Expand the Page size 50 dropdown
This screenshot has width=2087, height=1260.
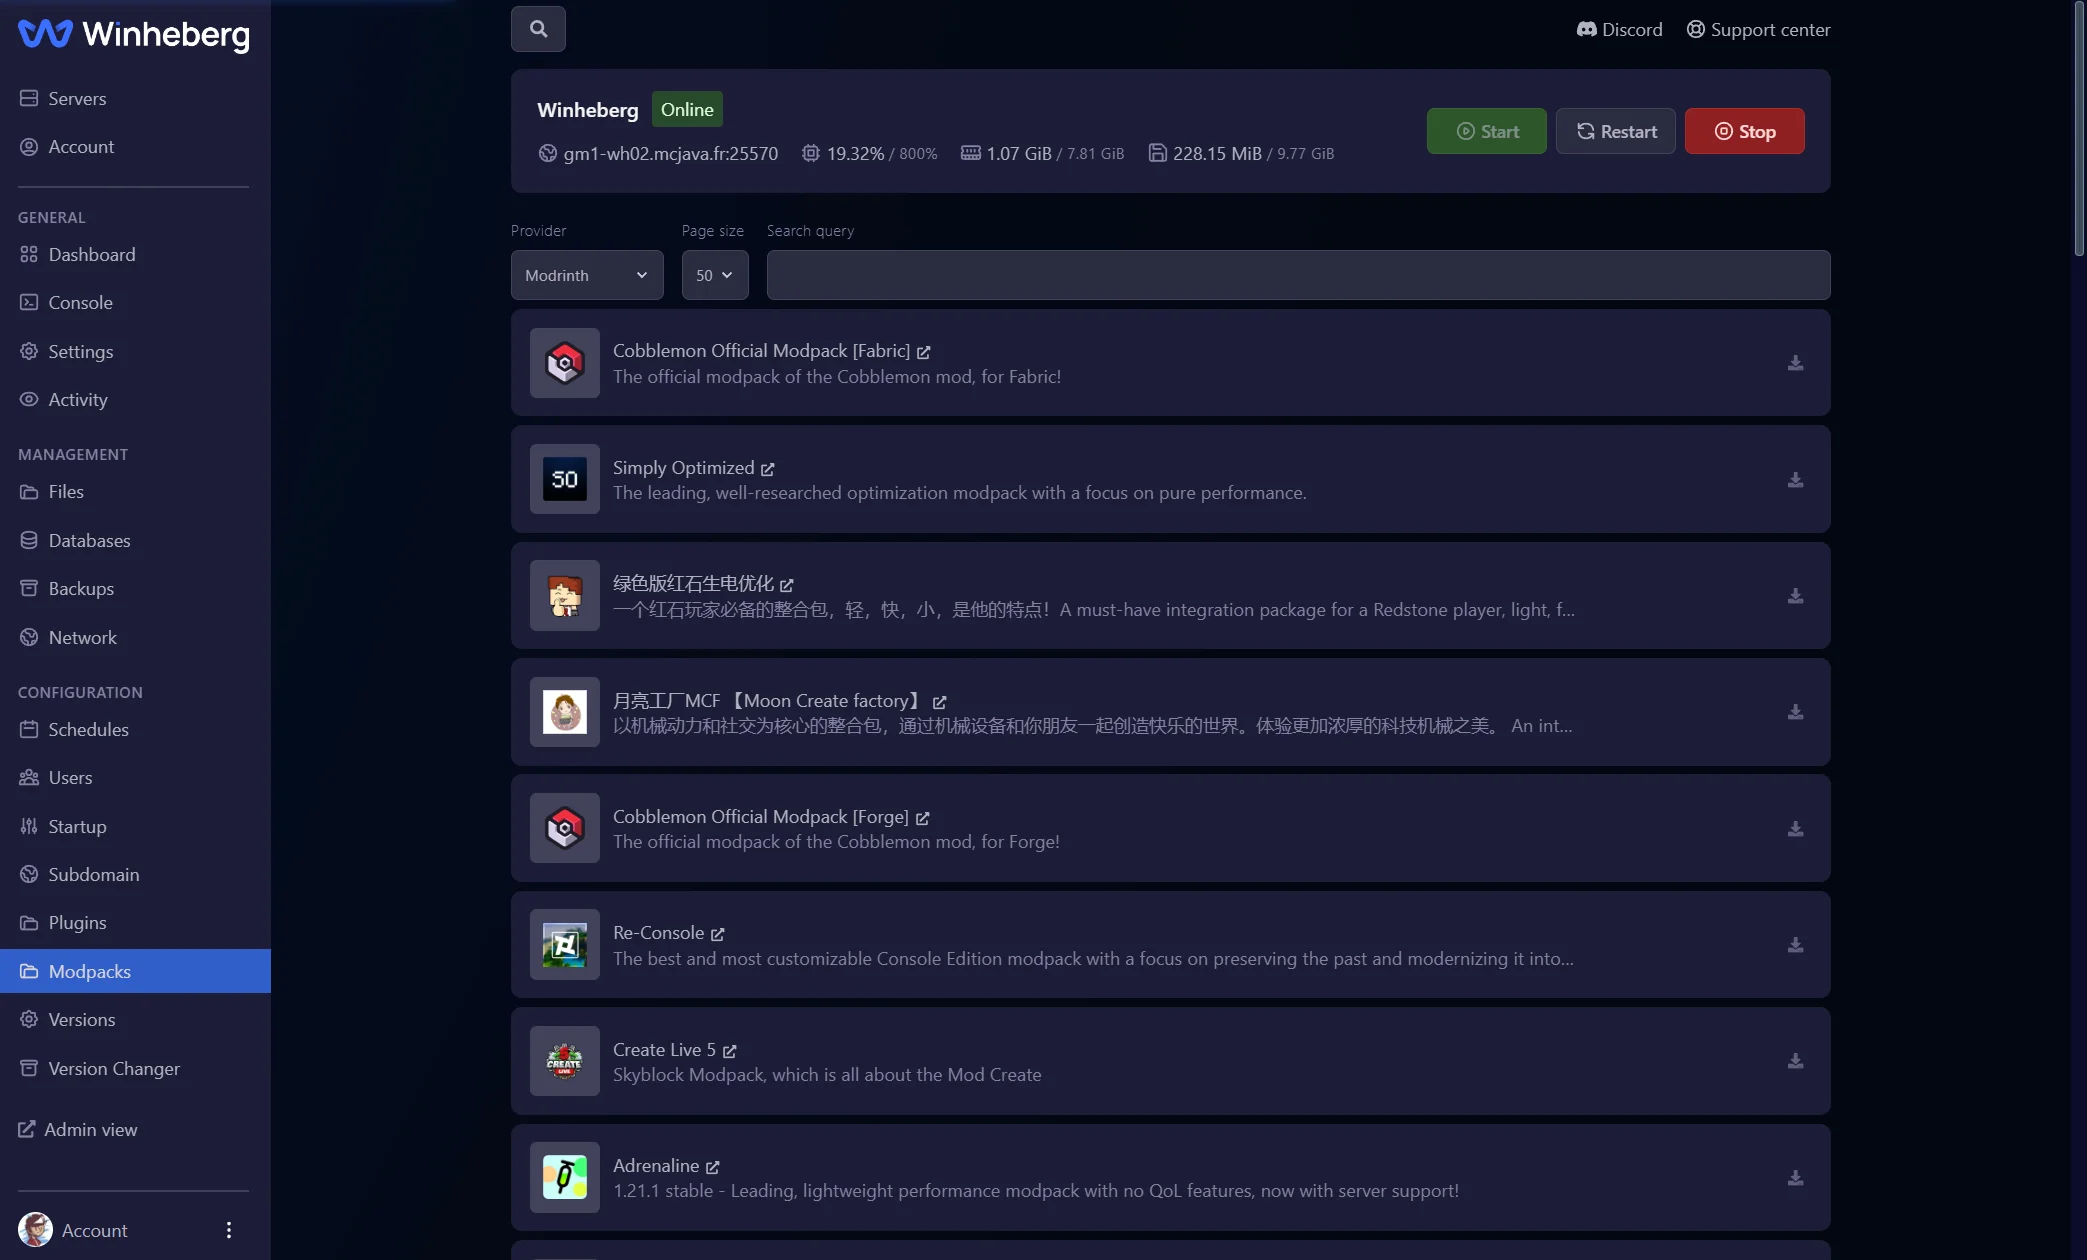714,275
